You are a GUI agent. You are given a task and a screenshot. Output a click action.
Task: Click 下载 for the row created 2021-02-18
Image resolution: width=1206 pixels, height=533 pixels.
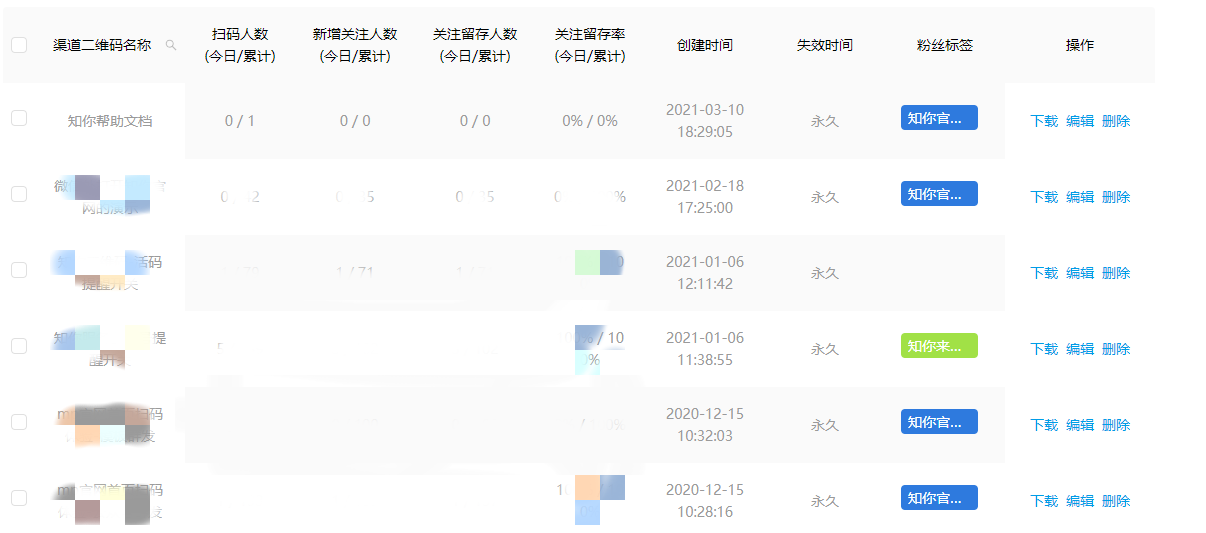[1044, 197]
